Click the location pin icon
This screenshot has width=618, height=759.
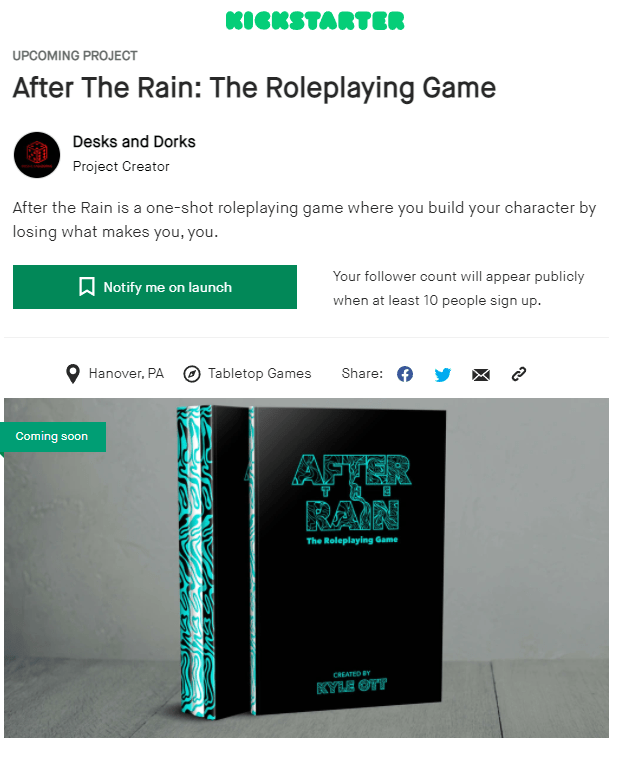pyautogui.click(x=73, y=374)
